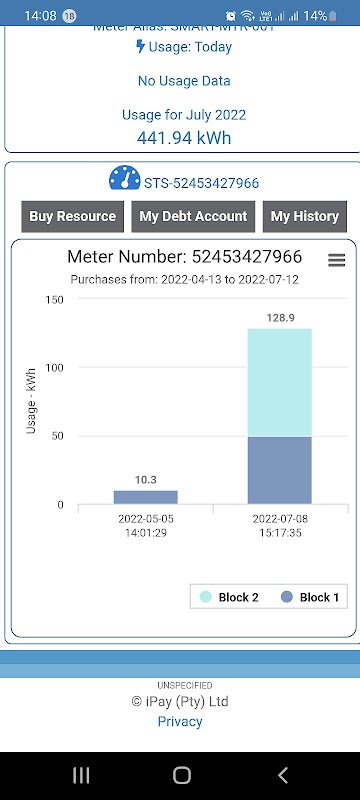Click the Usage: Today label

[x=190, y=47]
